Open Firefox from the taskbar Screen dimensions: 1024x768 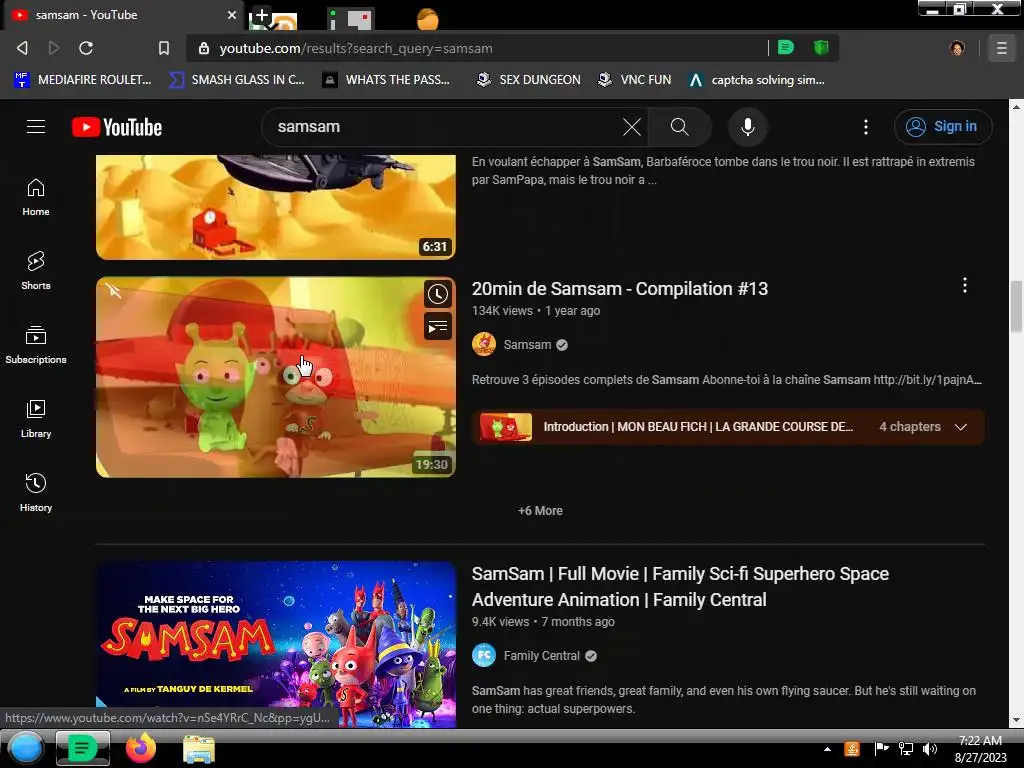click(140, 748)
